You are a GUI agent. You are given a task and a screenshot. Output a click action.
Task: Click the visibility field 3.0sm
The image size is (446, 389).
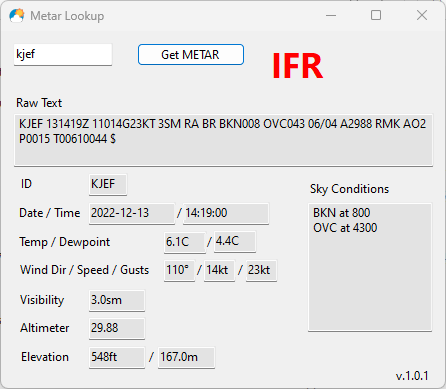[117, 300]
